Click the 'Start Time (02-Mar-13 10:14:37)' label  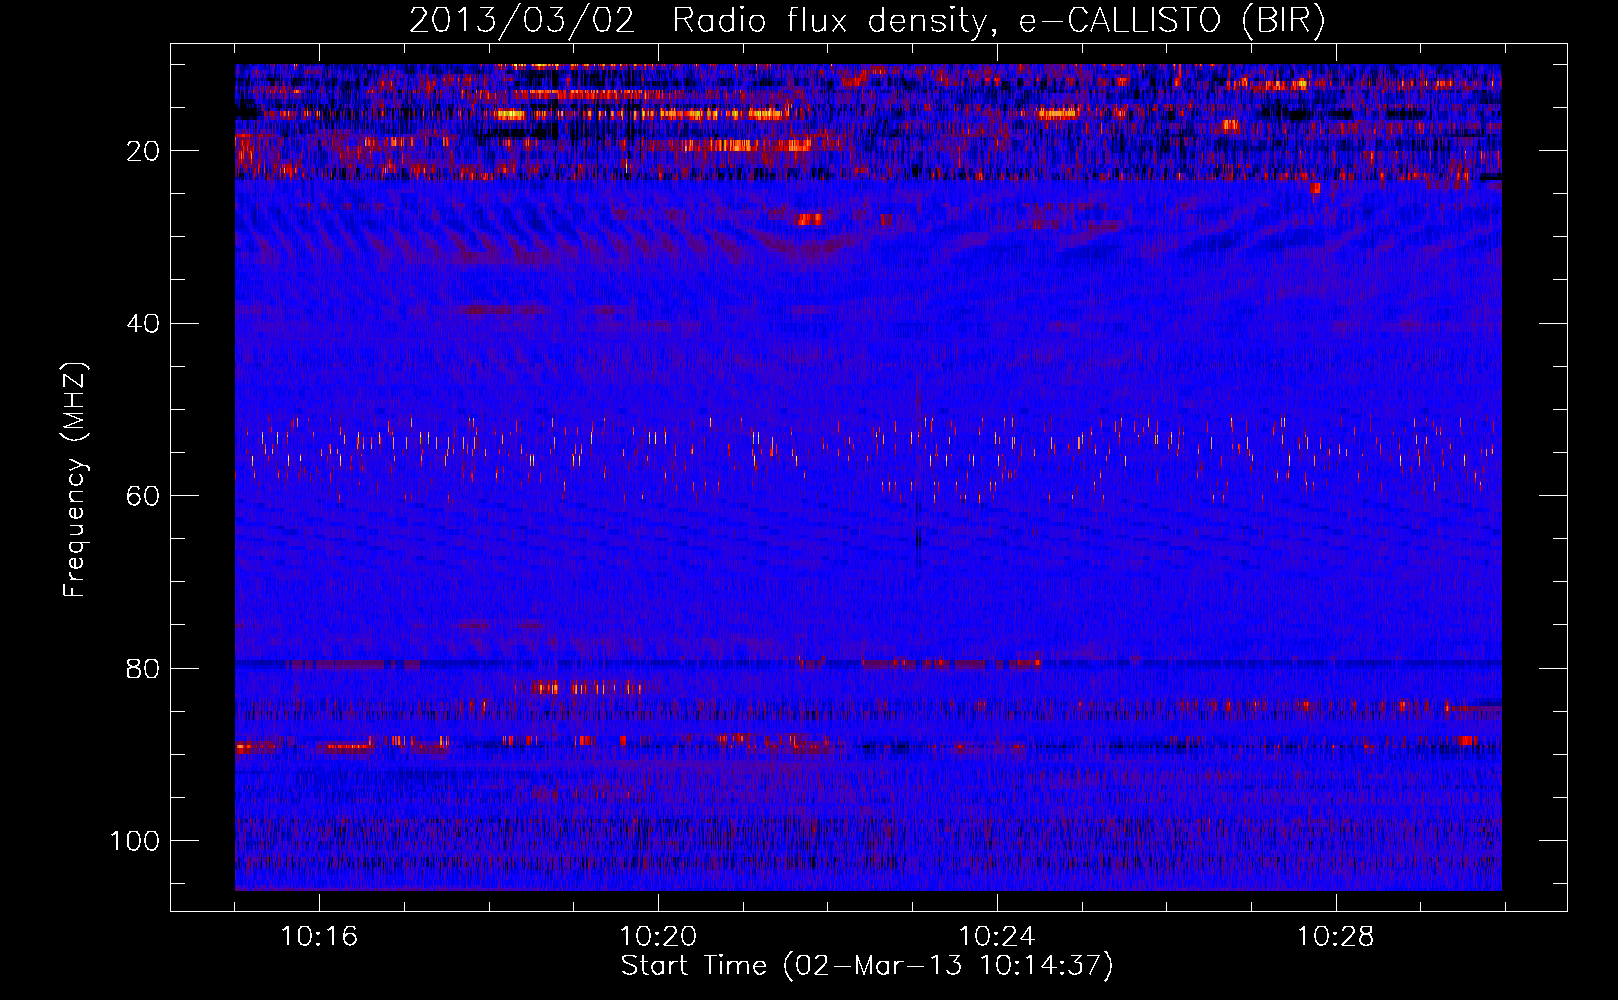867,966
